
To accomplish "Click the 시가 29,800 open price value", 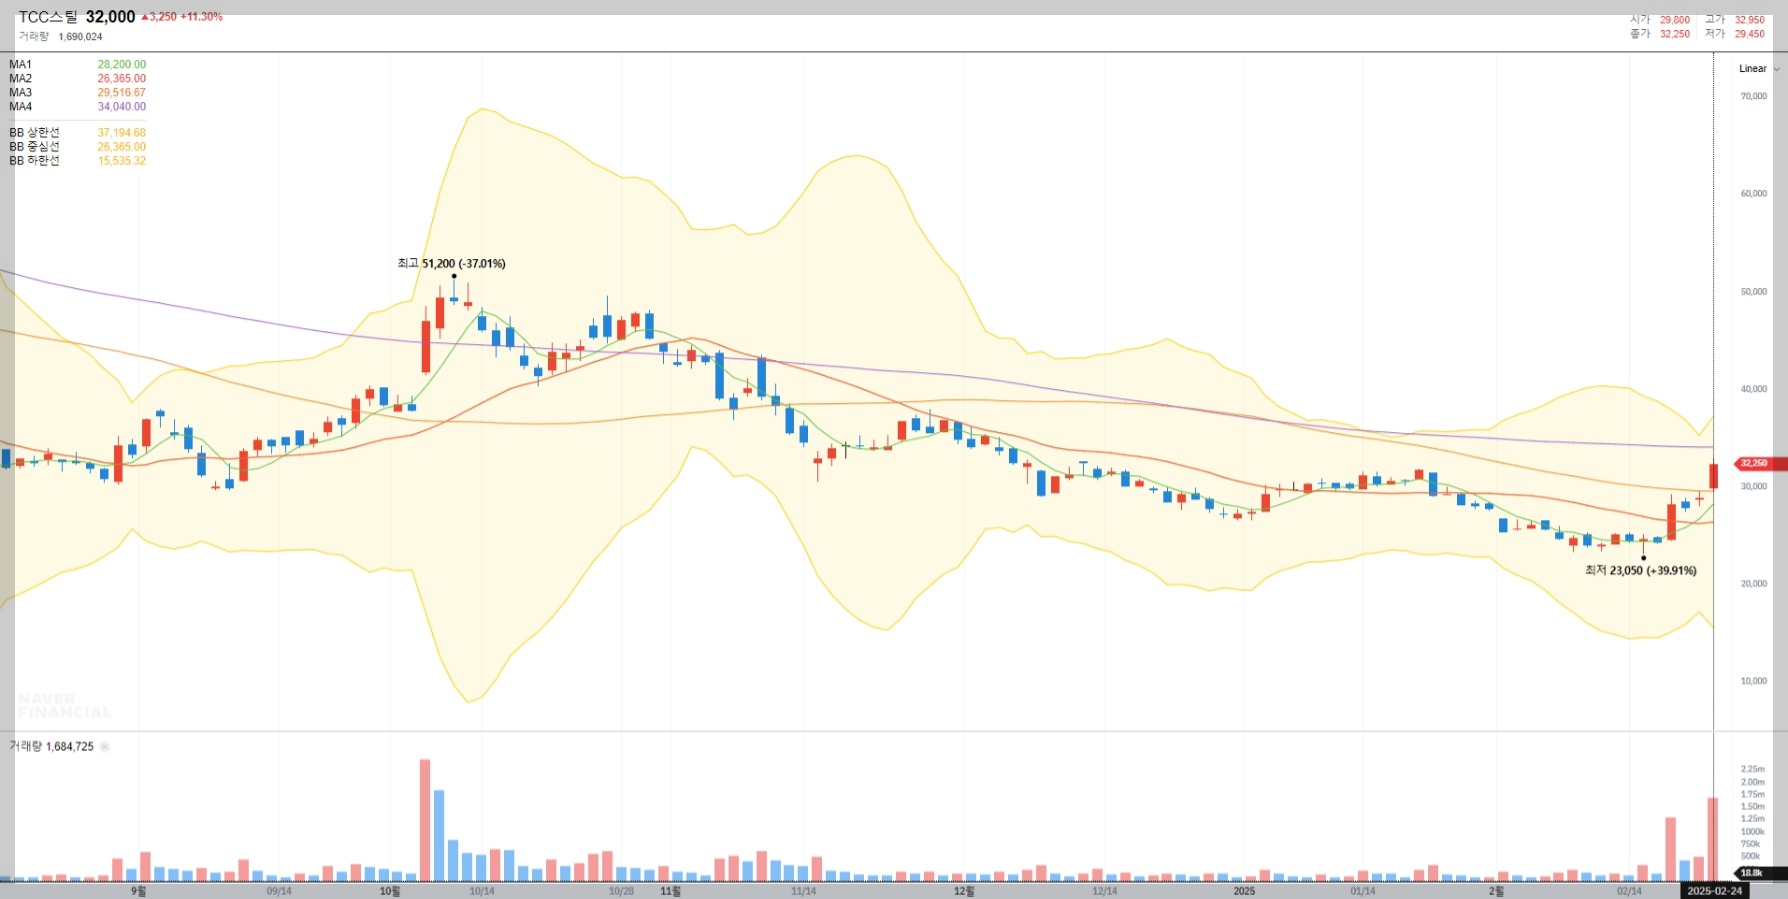I will tap(1675, 20).
